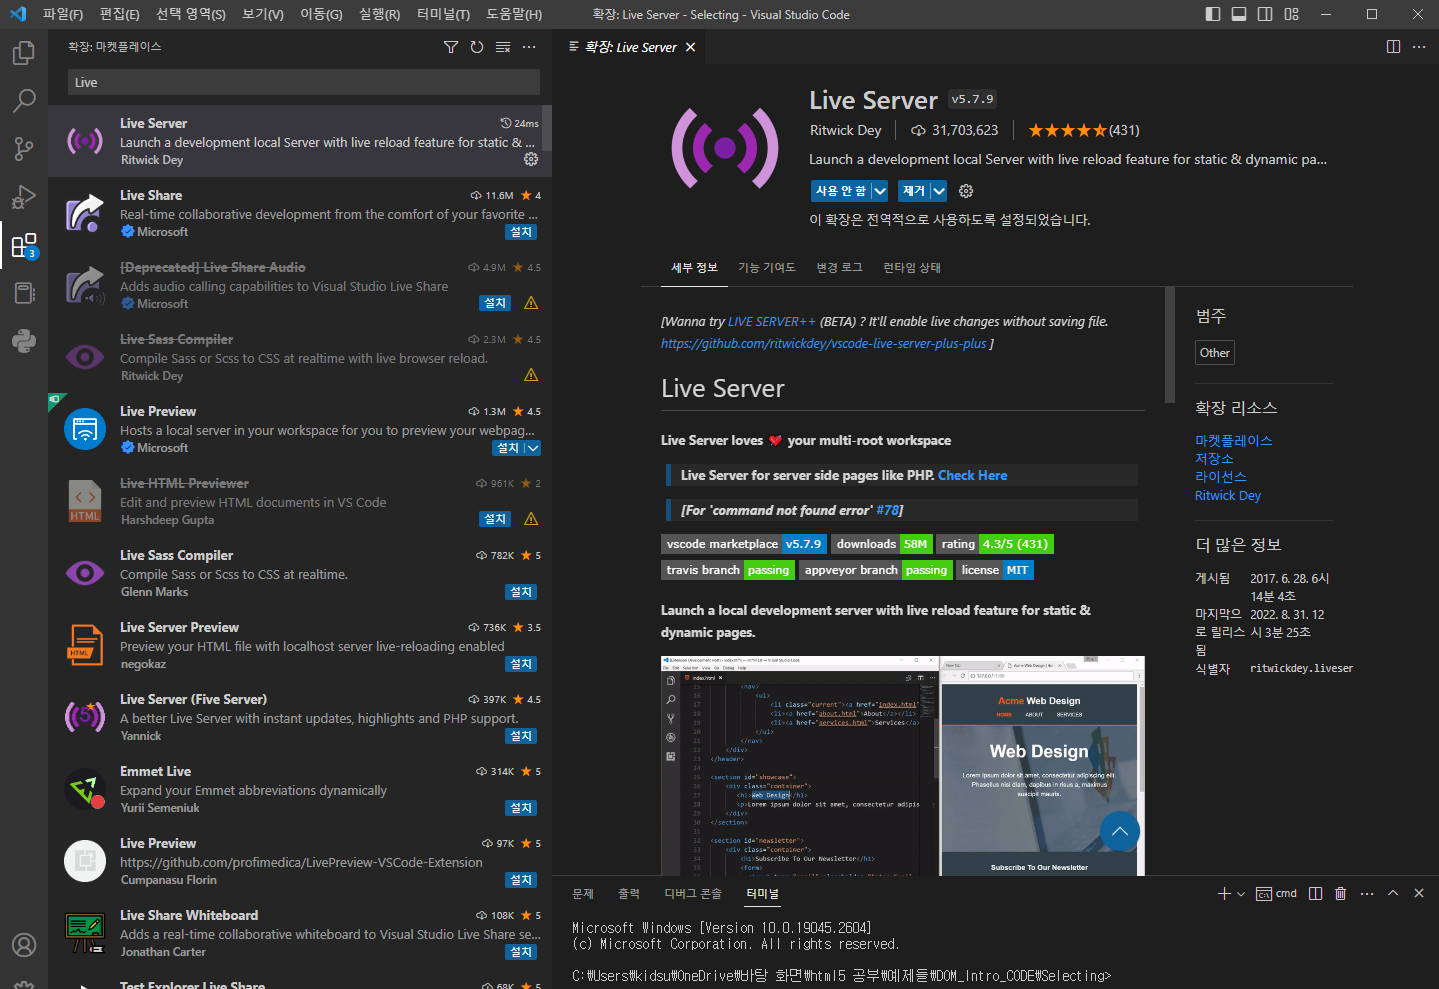Switch to the 런타임 상태 tab
The image size is (1439, 989).
[911, 267]
